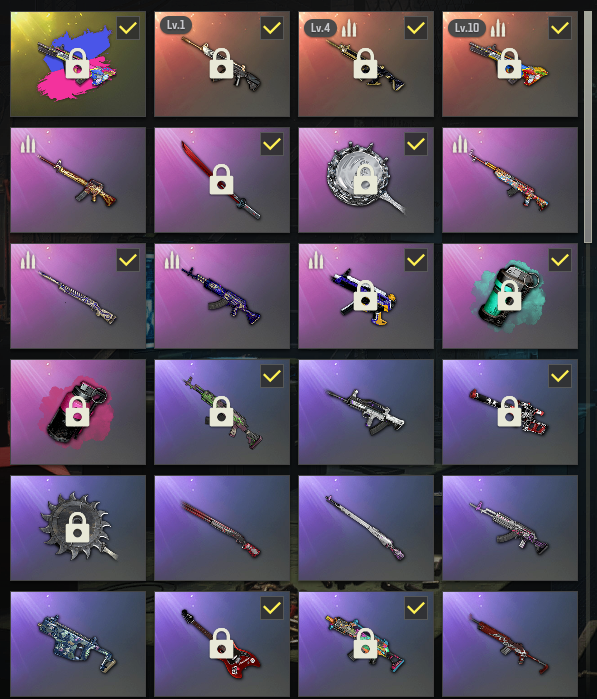Click bullet icon on the yellow-blue SMG tile
This screenshot has width=597, height=699.
point(316,260)
